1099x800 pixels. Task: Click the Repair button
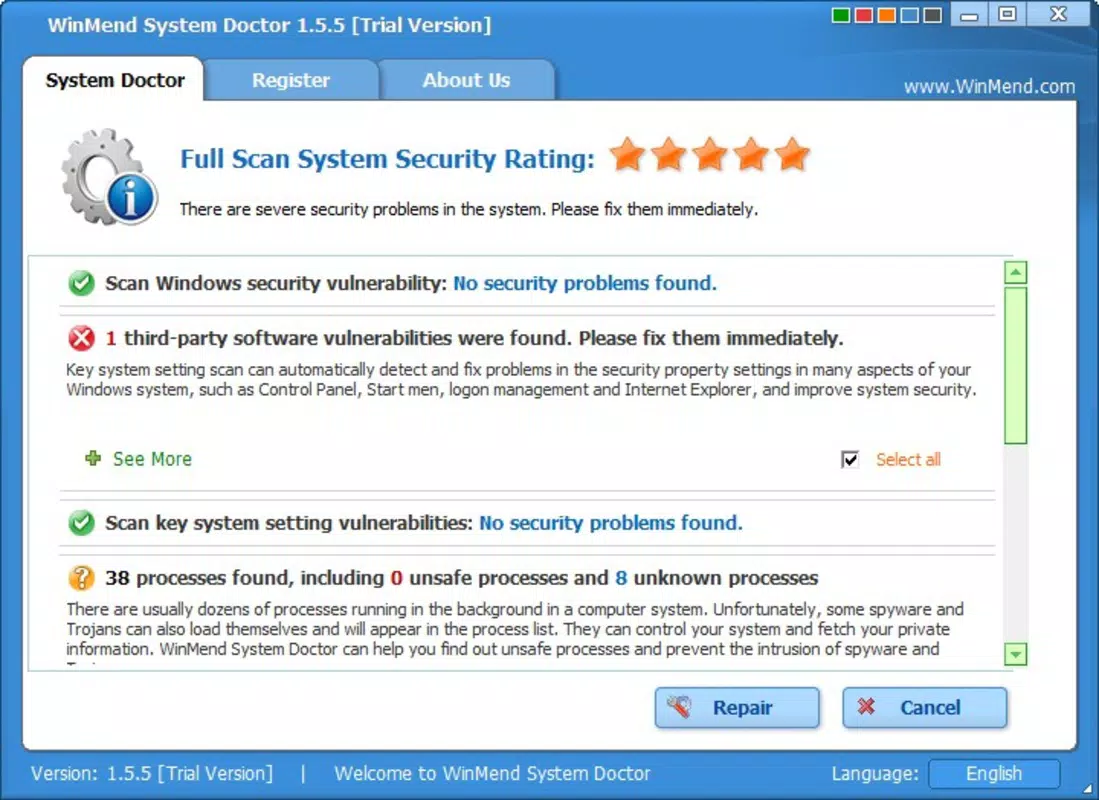point(737,707)
